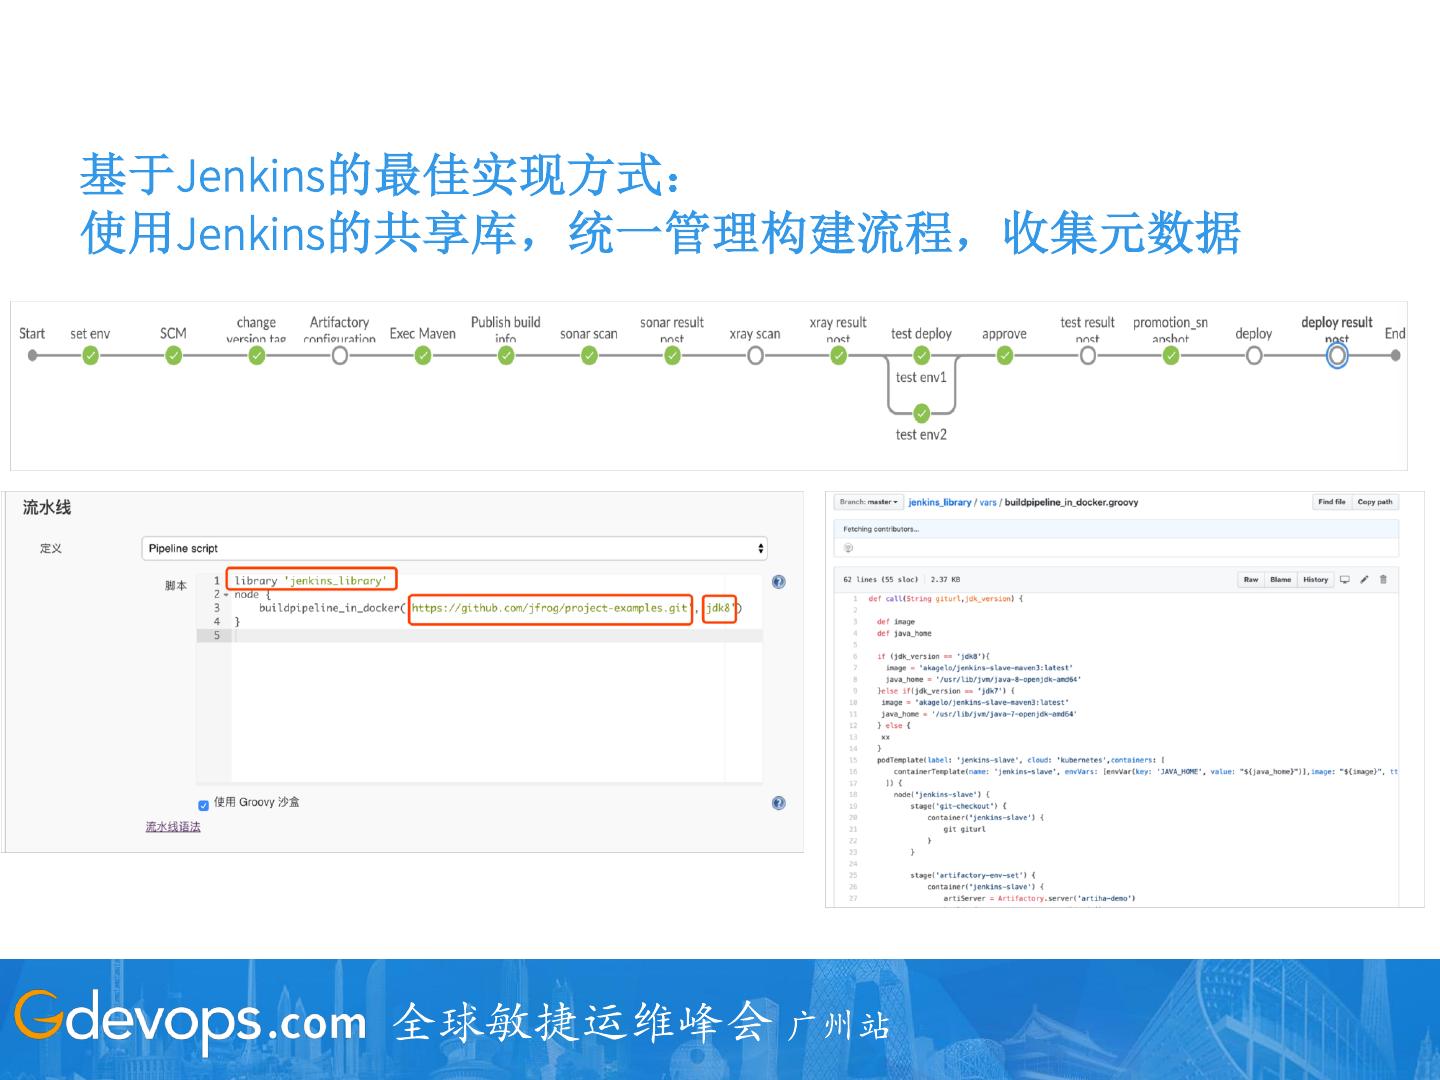Image resolution: width=1440 pixels, height=1080 pixels.
Task: Select the check node above 'test env1'
Action: coord(922,355)
